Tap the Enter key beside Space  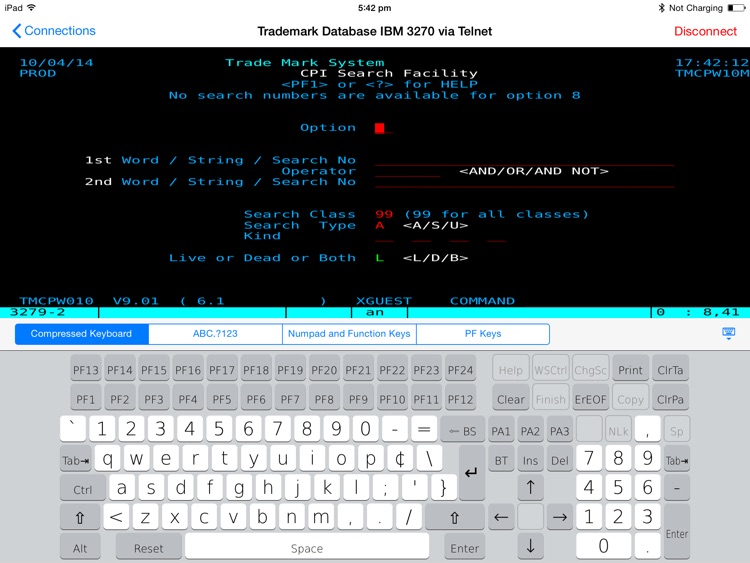(x=464, y=548)
